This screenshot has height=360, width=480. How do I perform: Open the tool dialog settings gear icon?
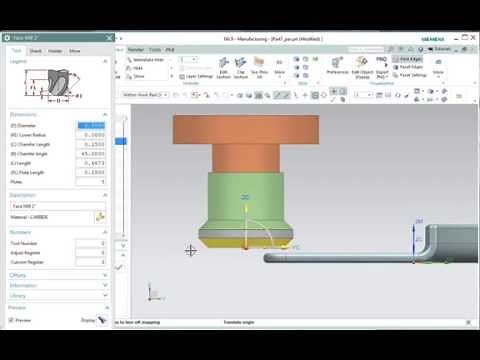[7, 38]
